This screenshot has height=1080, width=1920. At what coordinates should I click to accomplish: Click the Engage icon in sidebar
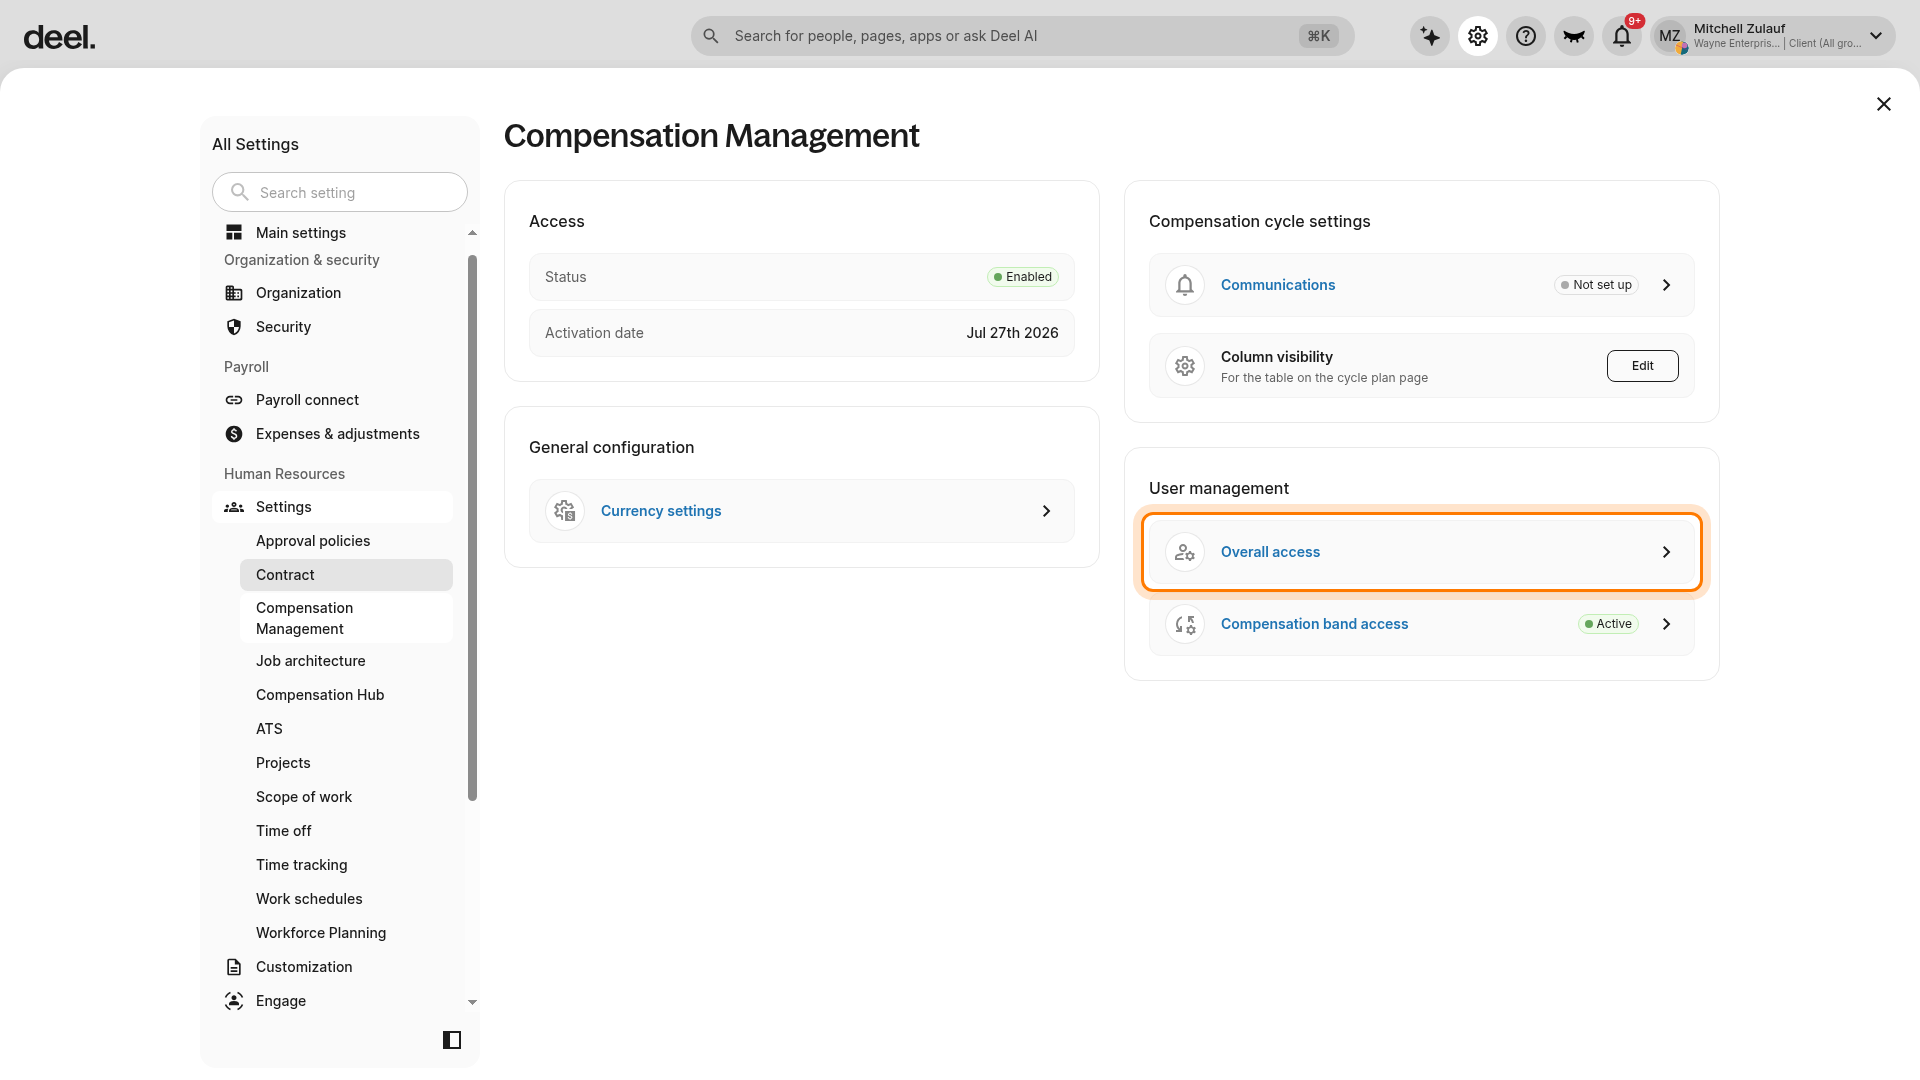point(234,1001)
